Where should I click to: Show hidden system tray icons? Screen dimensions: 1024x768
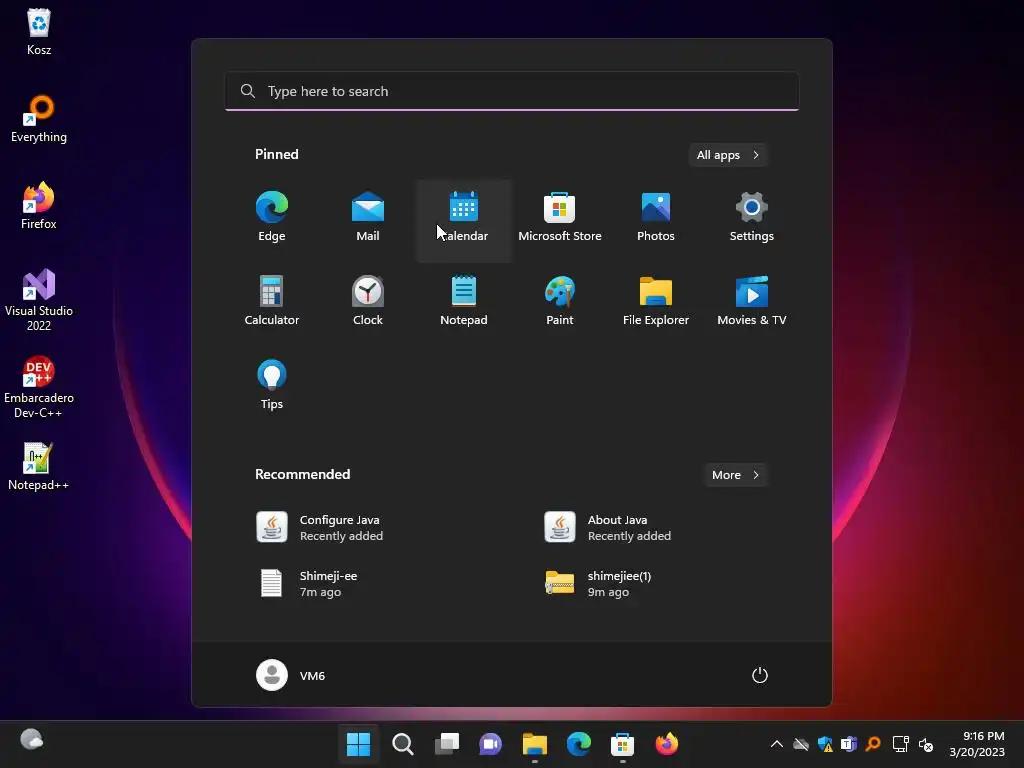coord(776,744)
